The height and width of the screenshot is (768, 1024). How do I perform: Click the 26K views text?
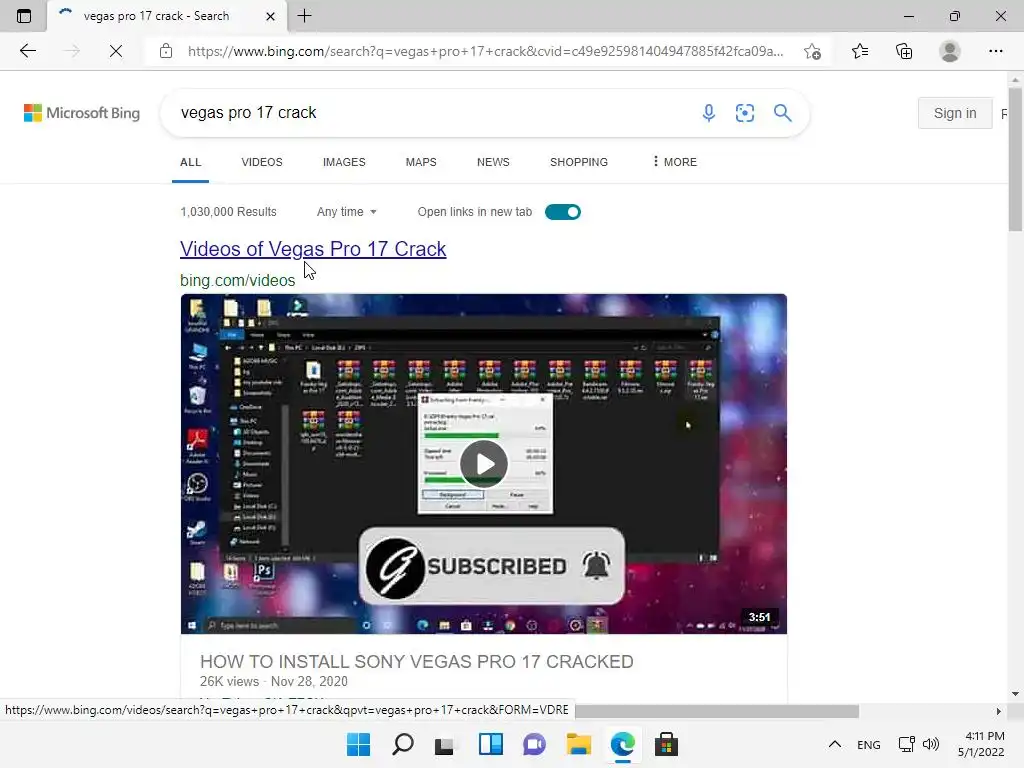229,681
